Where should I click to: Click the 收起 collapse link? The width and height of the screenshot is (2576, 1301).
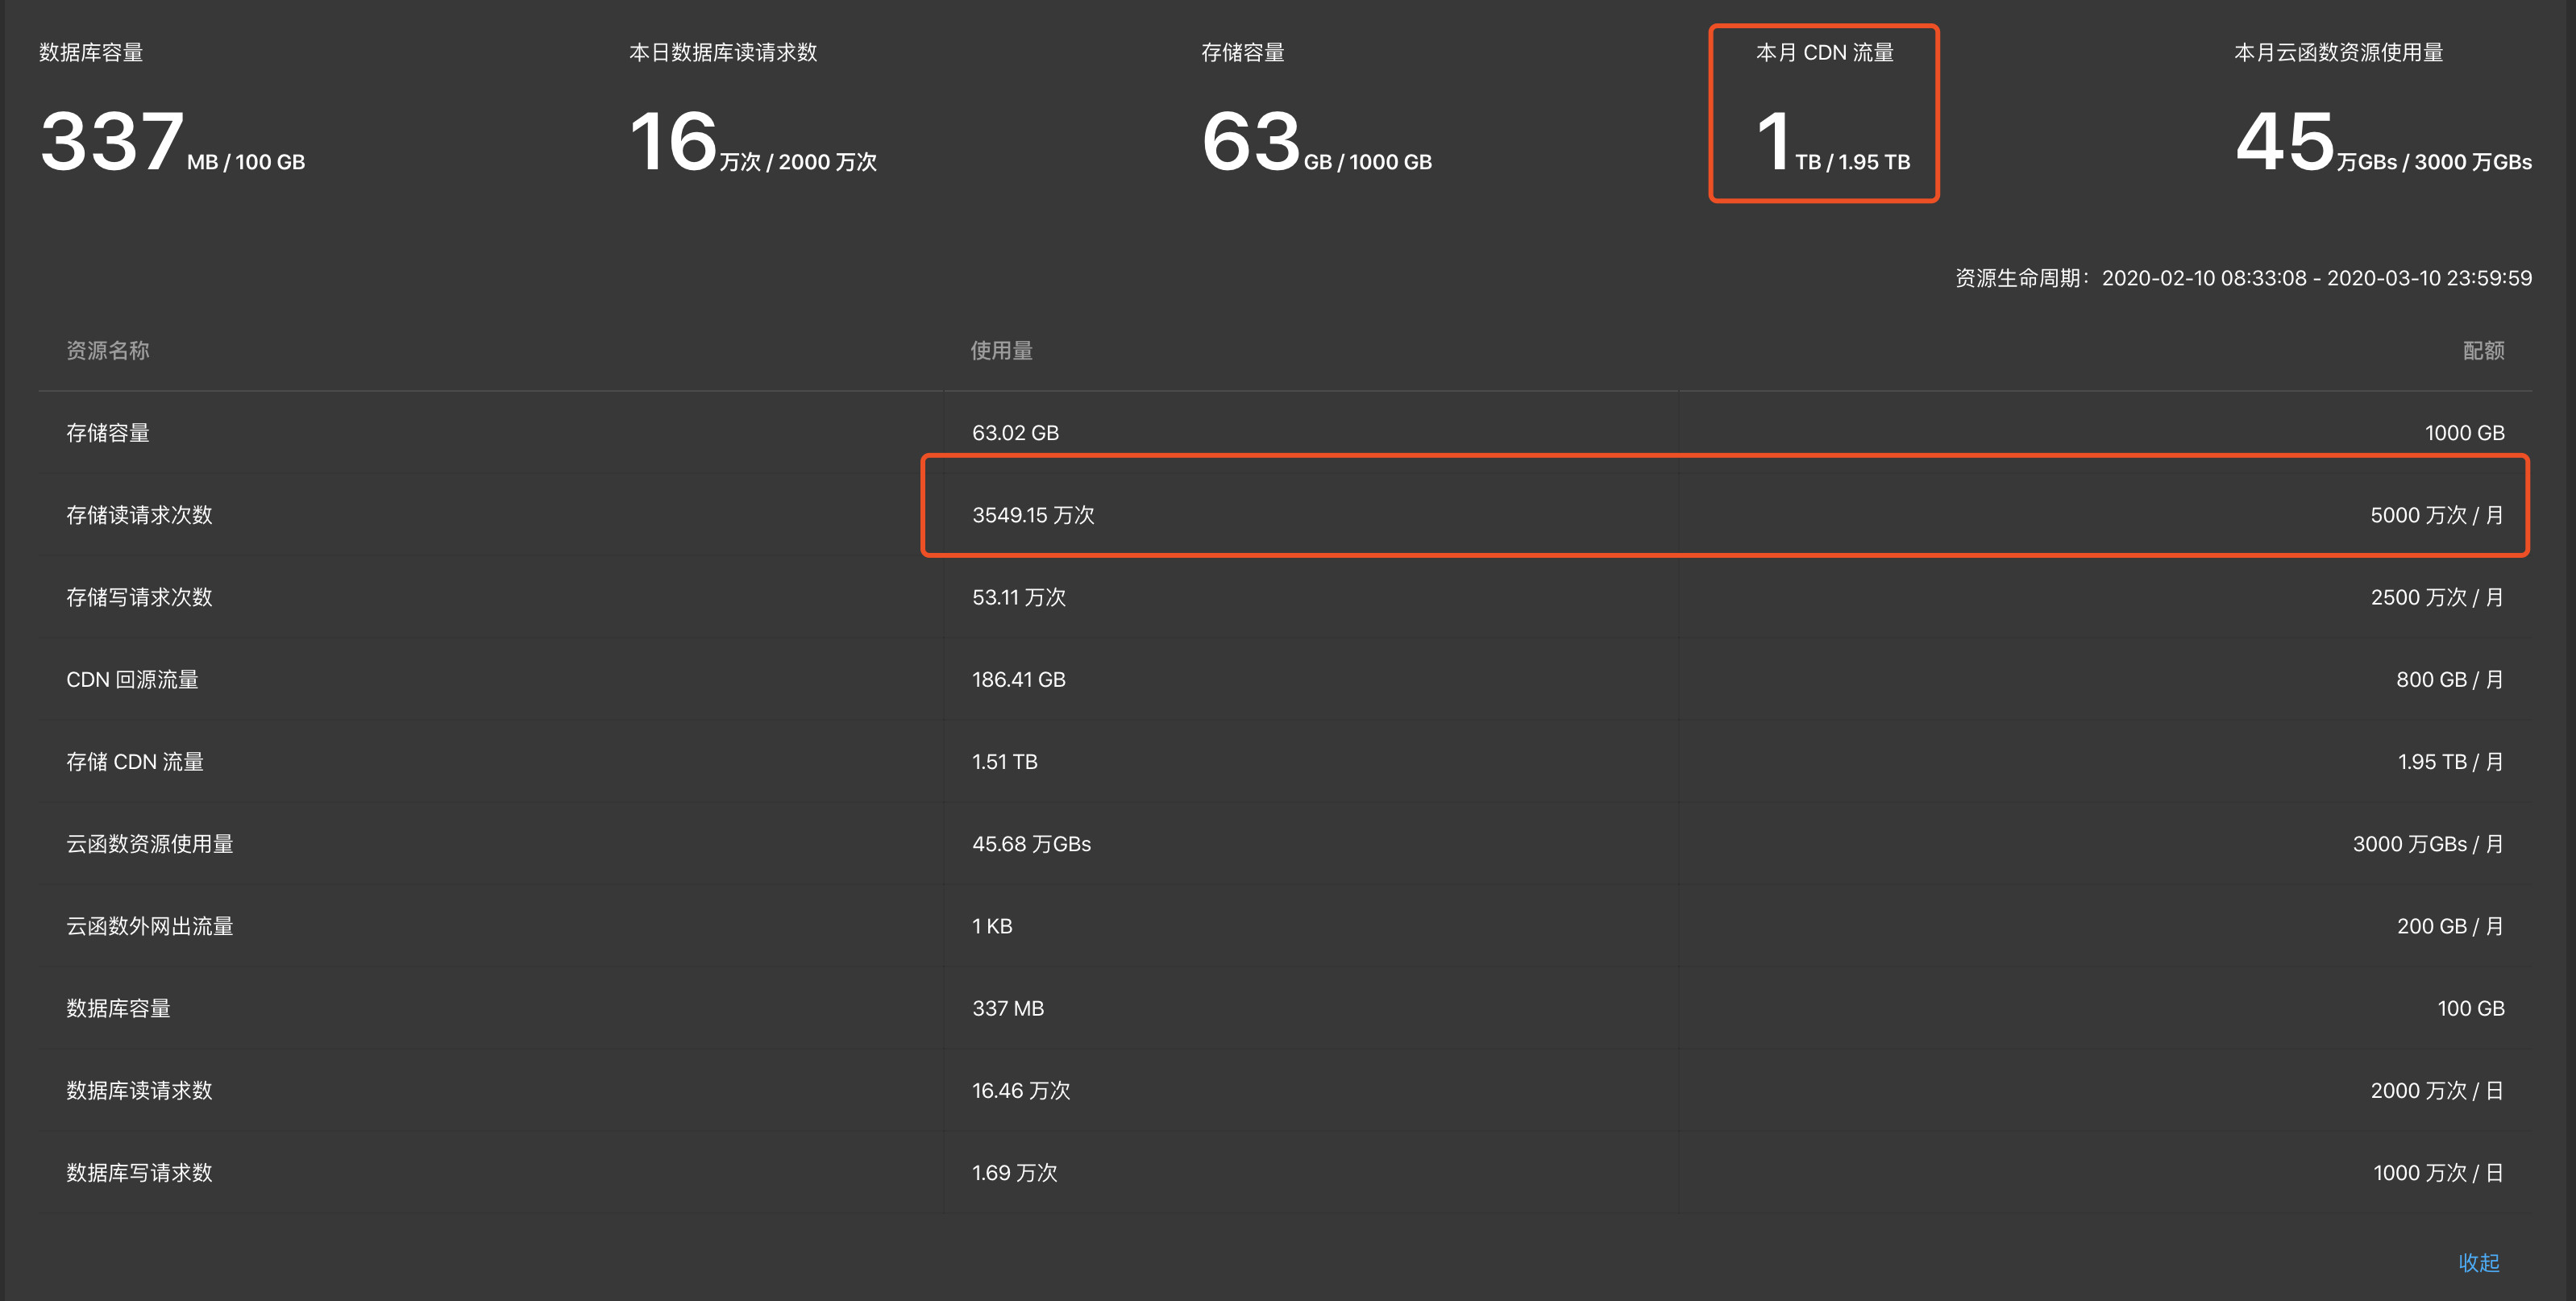tap(2478, 1262)
